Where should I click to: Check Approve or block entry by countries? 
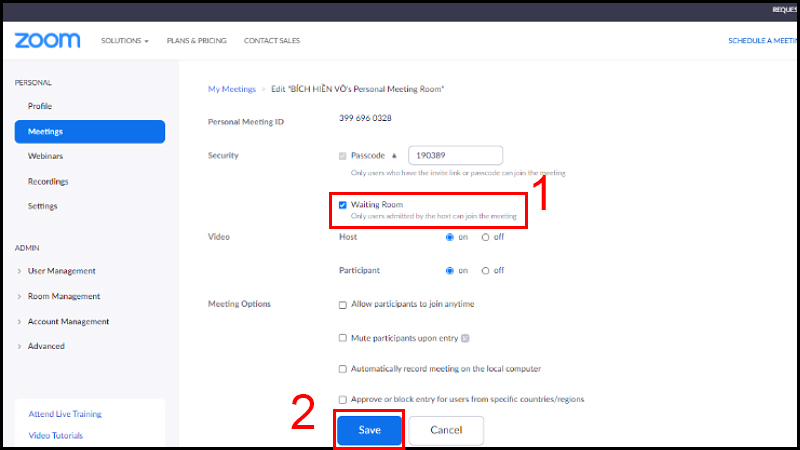click(x=342, y=399)
